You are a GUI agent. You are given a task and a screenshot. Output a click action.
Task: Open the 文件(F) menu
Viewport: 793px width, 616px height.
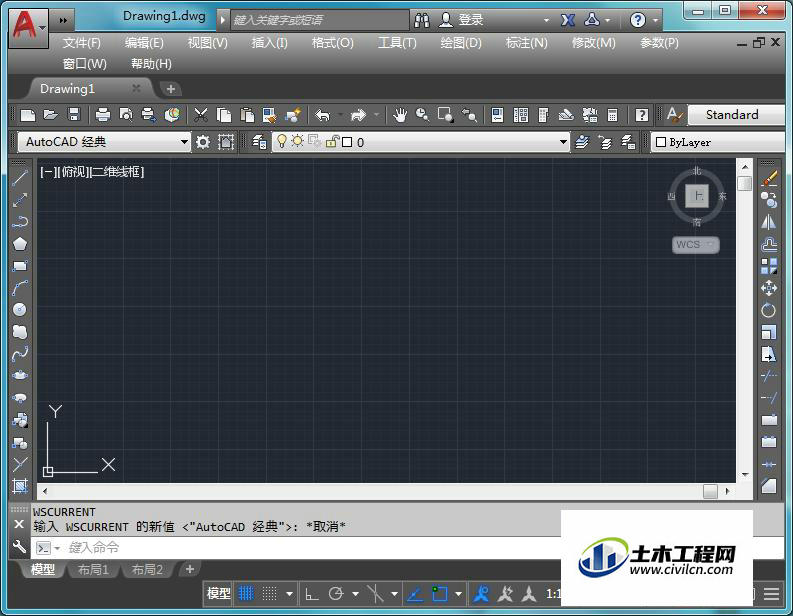81,43
